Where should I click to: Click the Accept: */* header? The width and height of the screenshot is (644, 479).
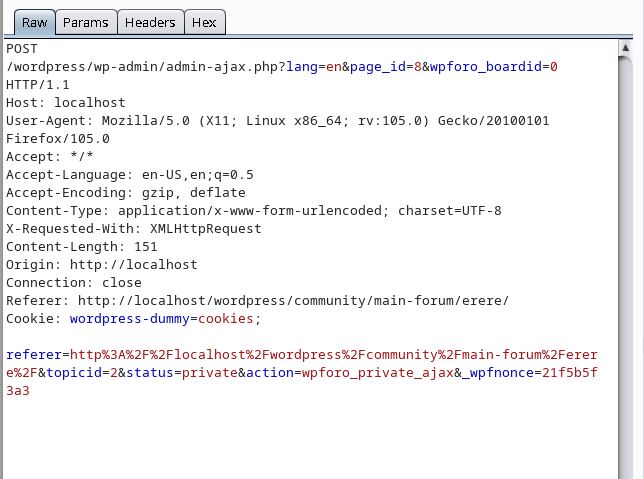click(x=50, y=157)
